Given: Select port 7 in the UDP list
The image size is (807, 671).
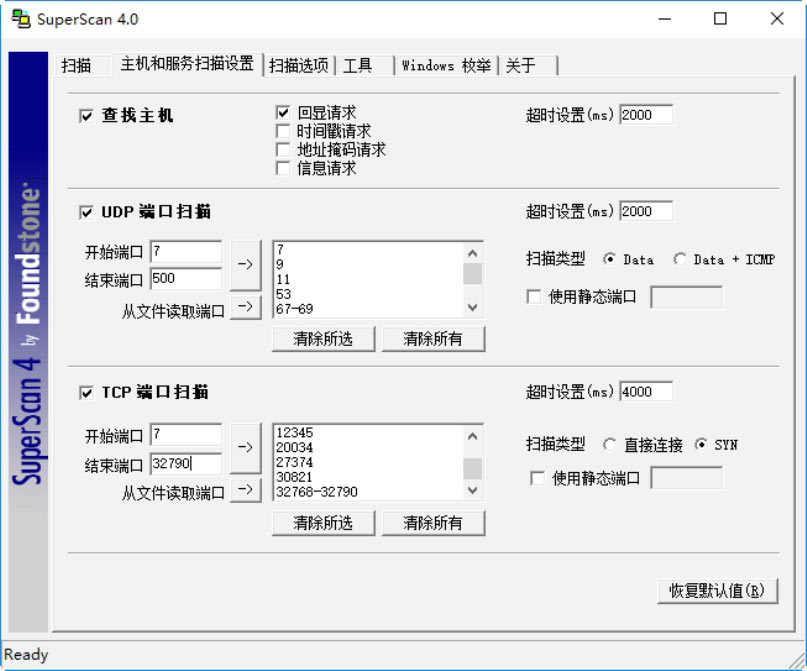Looking at the screenshot, I should coord(369,250).
